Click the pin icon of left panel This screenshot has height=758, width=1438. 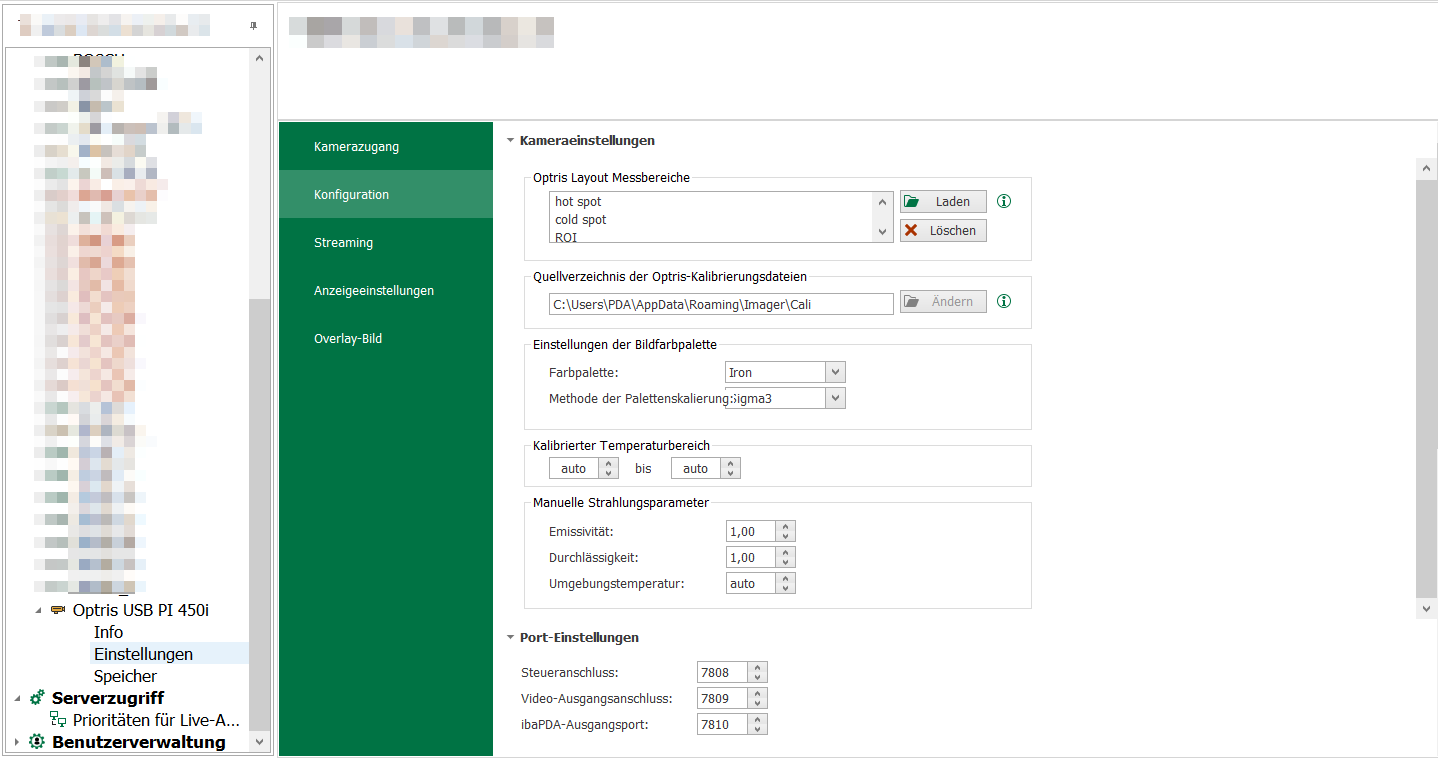point(253,27)
